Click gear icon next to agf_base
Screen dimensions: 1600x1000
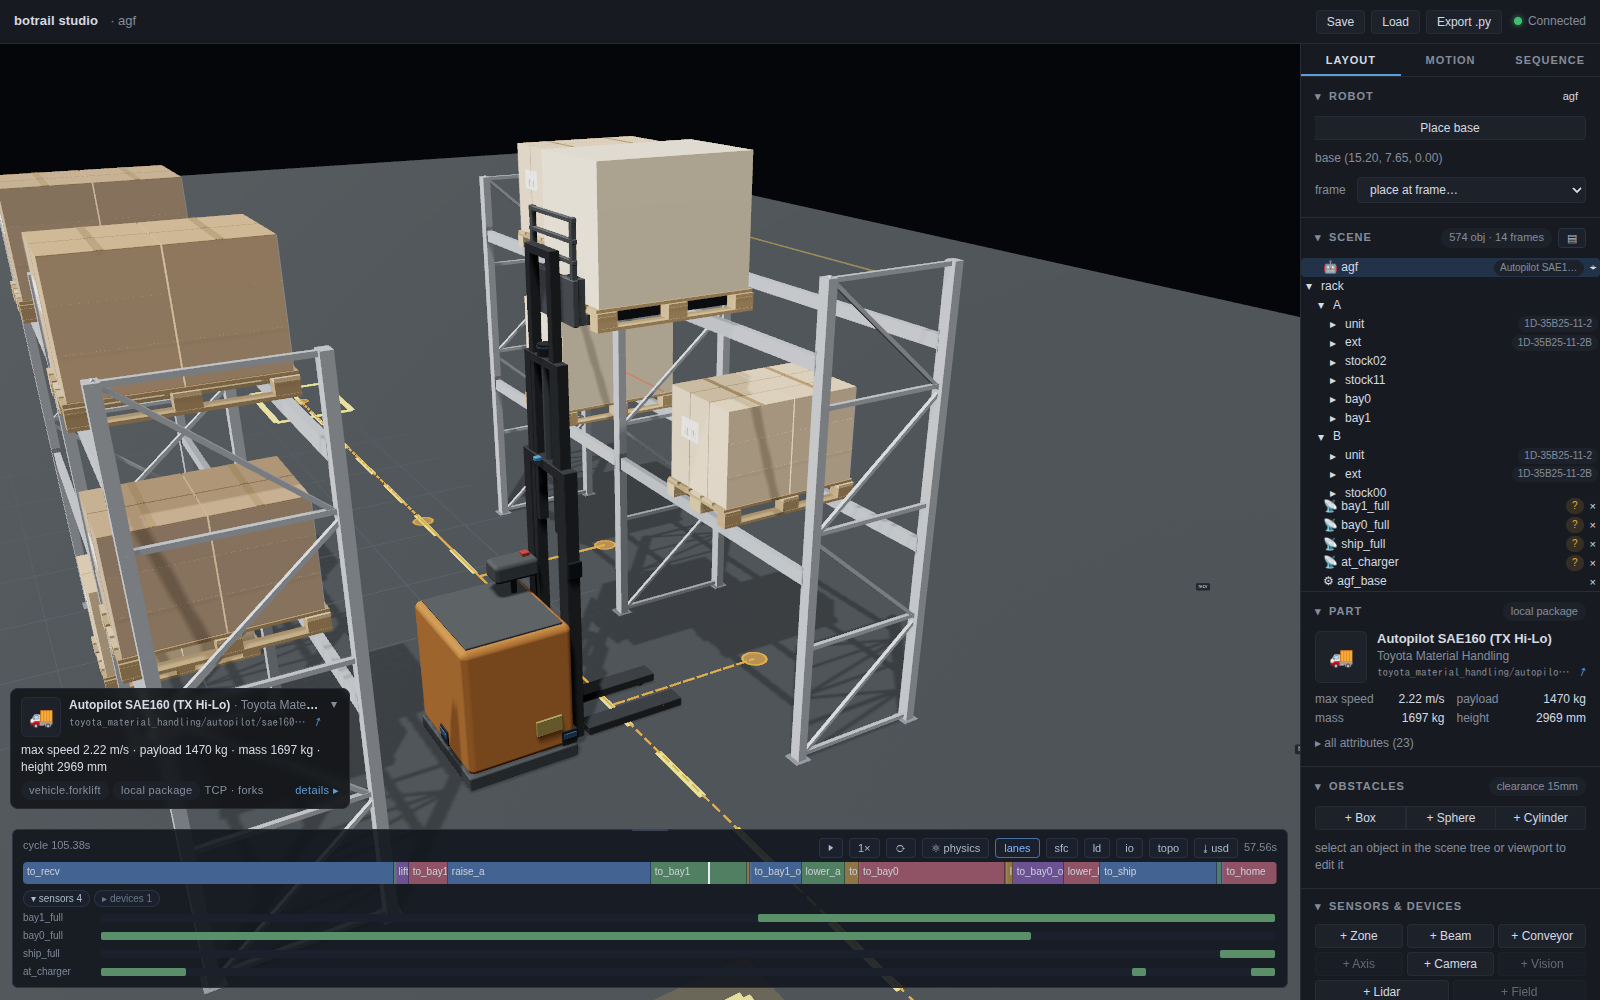(x=1329, y=581)
